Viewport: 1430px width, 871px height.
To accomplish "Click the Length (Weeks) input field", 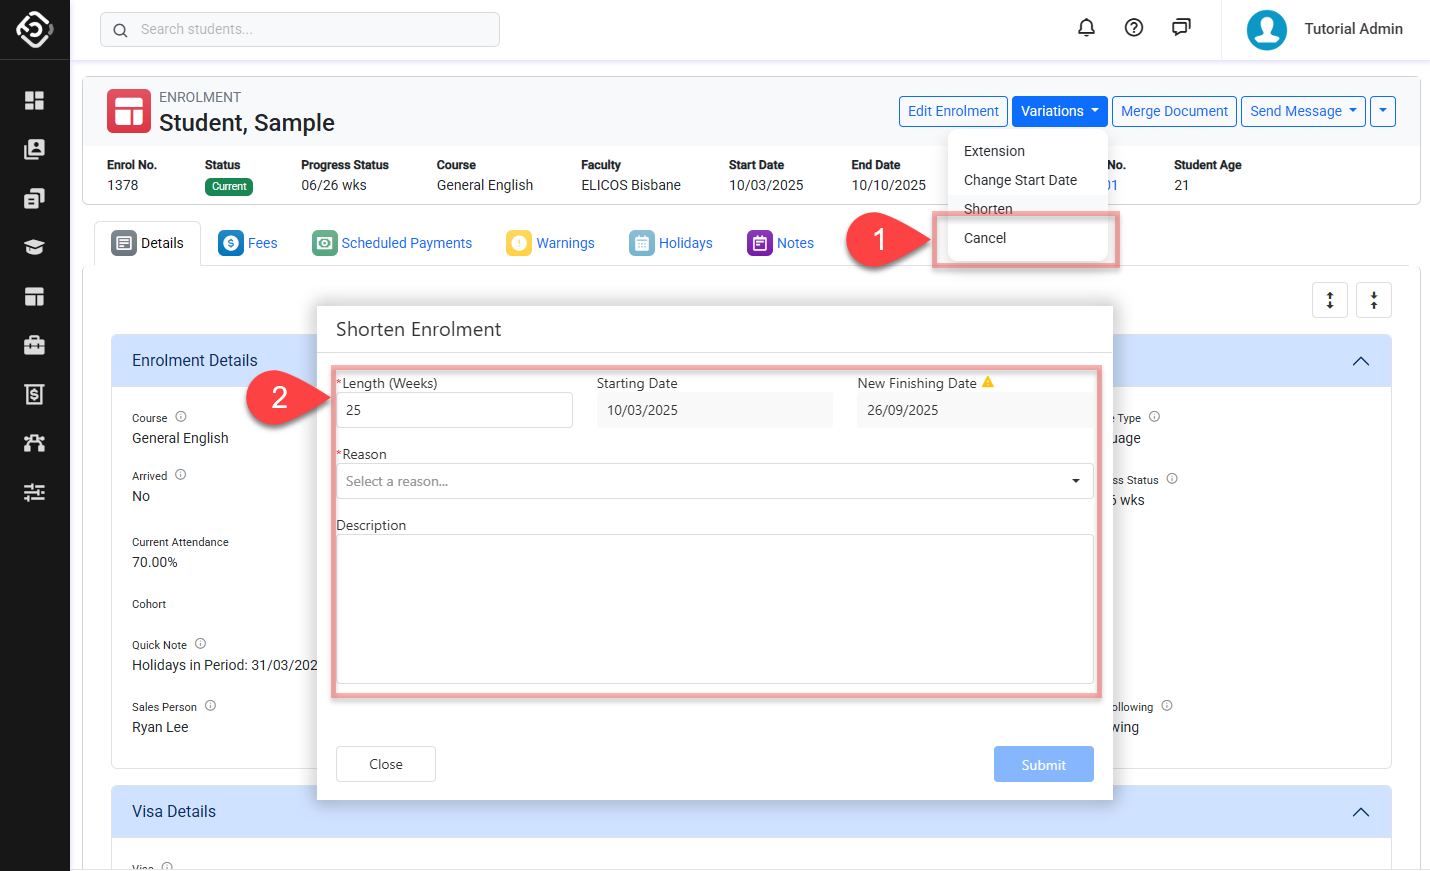I will (x=454, y=410).
